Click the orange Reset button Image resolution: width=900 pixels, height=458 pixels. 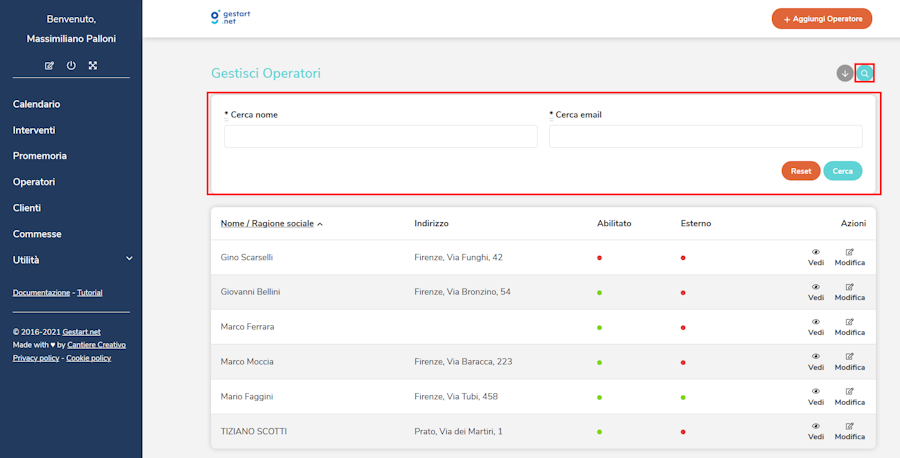coord(800,171)
